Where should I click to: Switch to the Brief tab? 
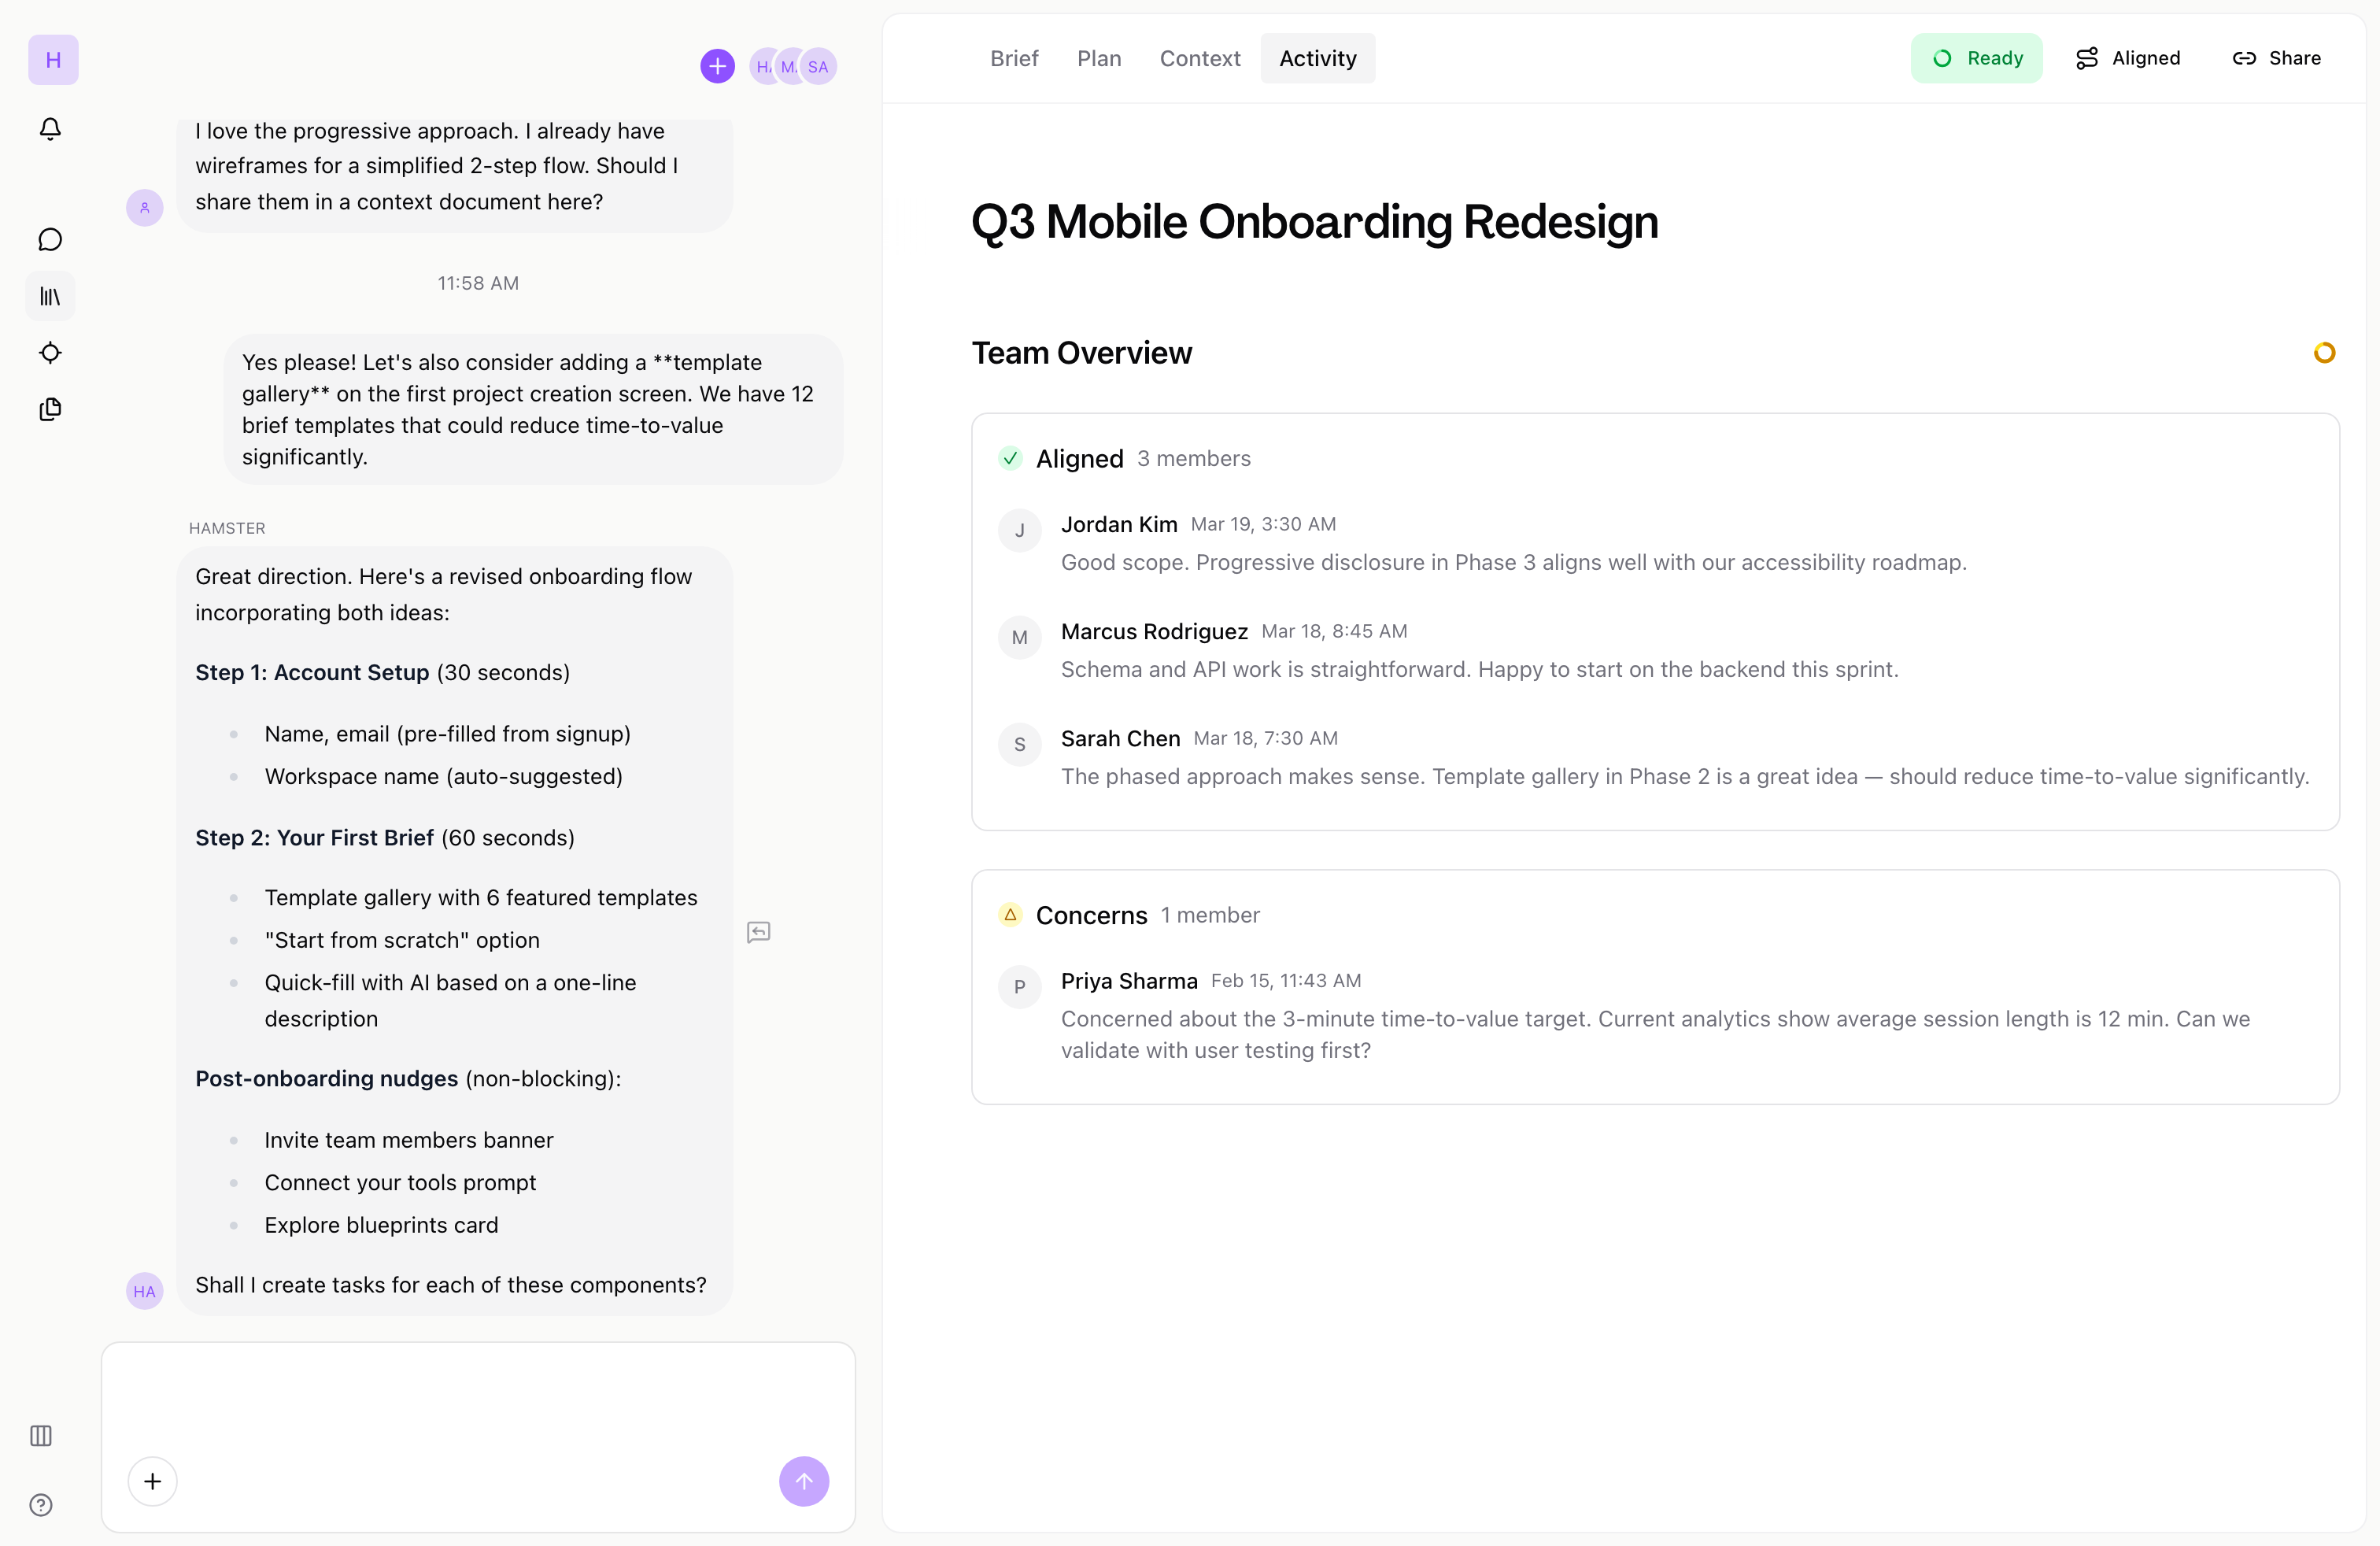pos(1014,58)
